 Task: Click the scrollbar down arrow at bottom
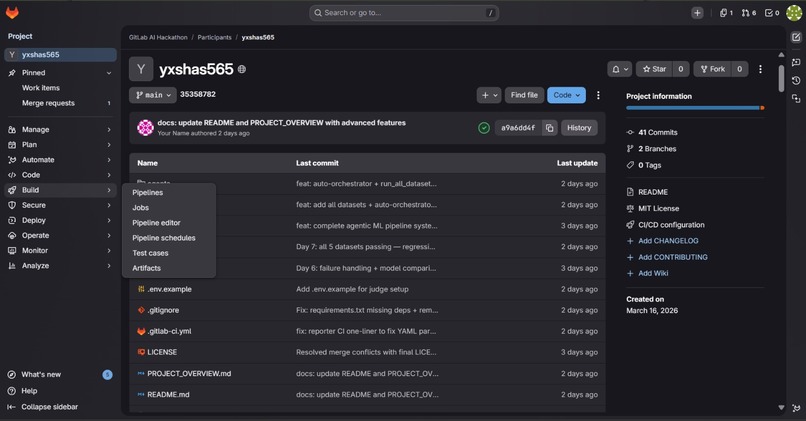pos(781,408)
